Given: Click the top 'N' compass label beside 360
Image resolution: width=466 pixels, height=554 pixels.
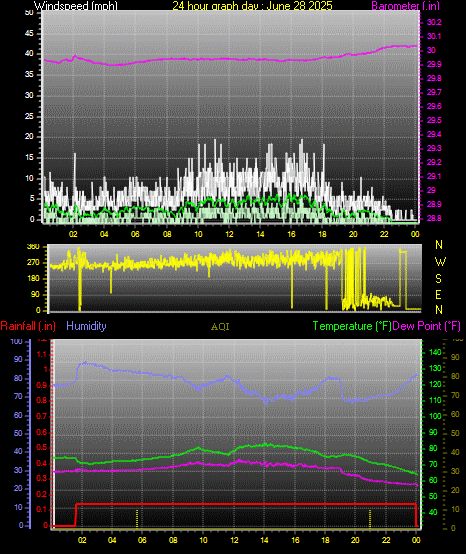Looking at the screenshot, I should pyautogui.click(x=439, y=244).
